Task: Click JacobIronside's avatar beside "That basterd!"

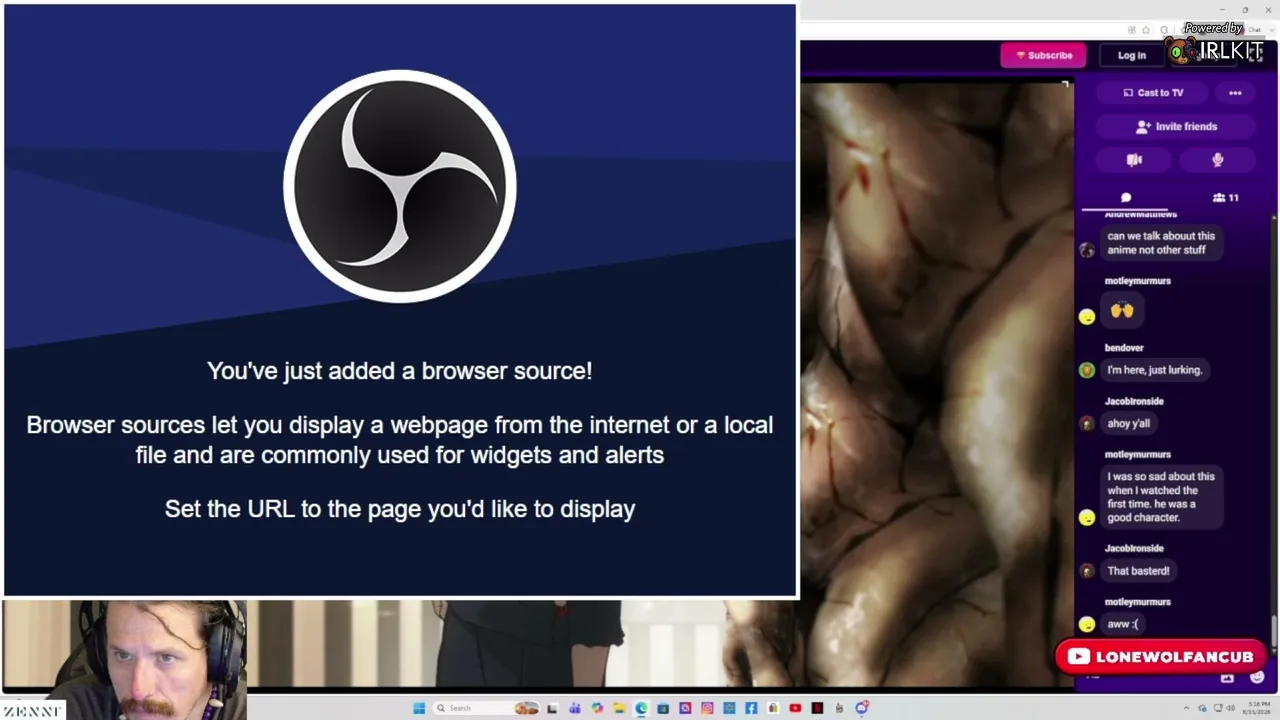Action: [x=1087, y=571]
